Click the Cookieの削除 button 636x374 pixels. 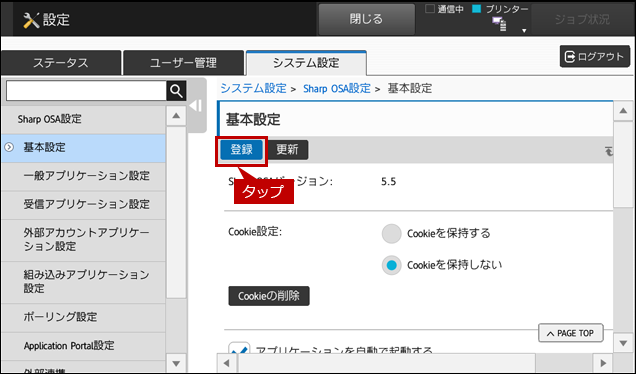click(269, 296)
